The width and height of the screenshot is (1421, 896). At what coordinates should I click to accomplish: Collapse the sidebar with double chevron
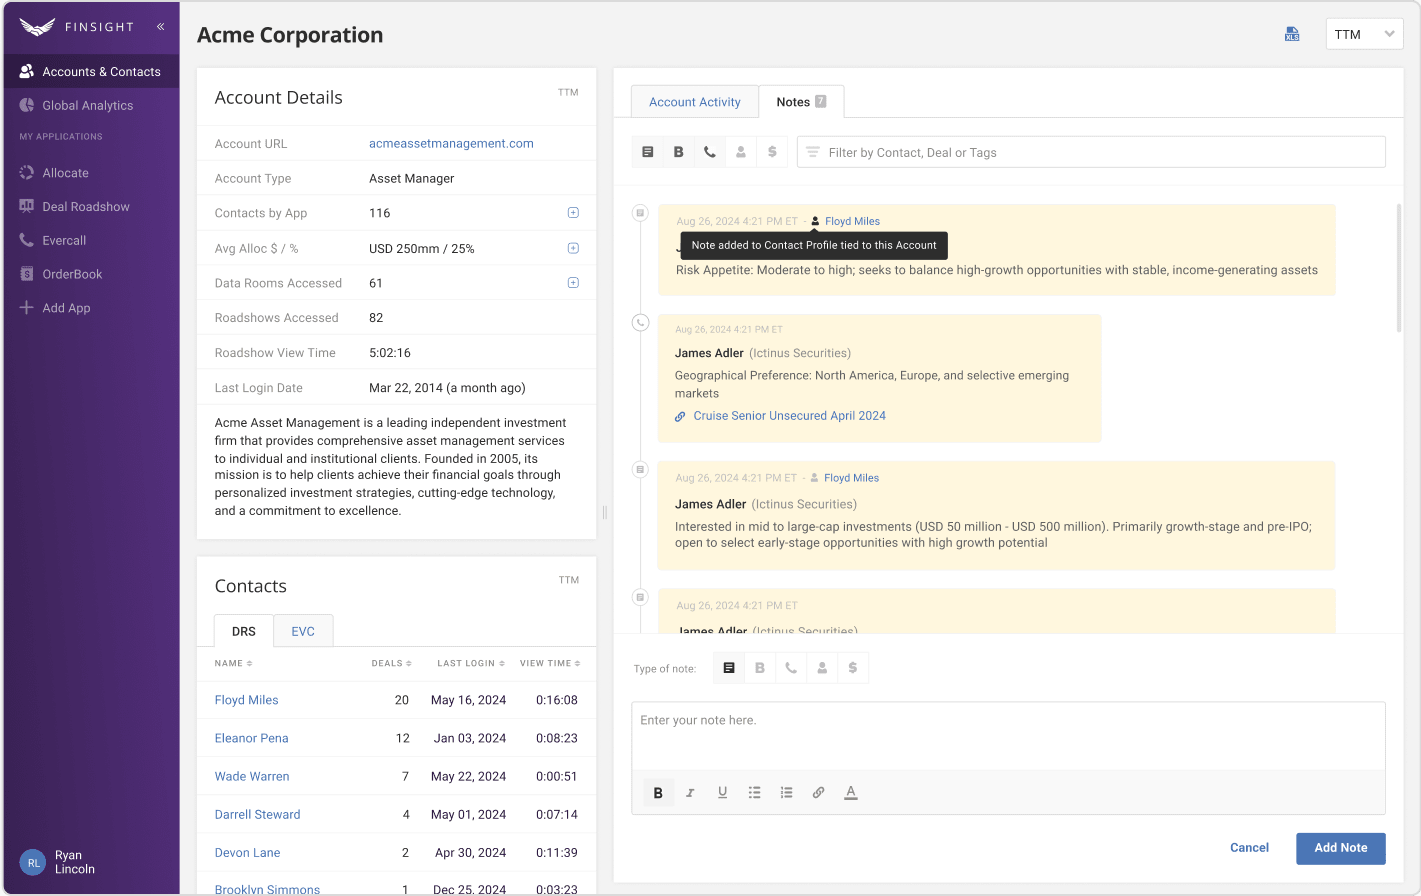point(160,27)
